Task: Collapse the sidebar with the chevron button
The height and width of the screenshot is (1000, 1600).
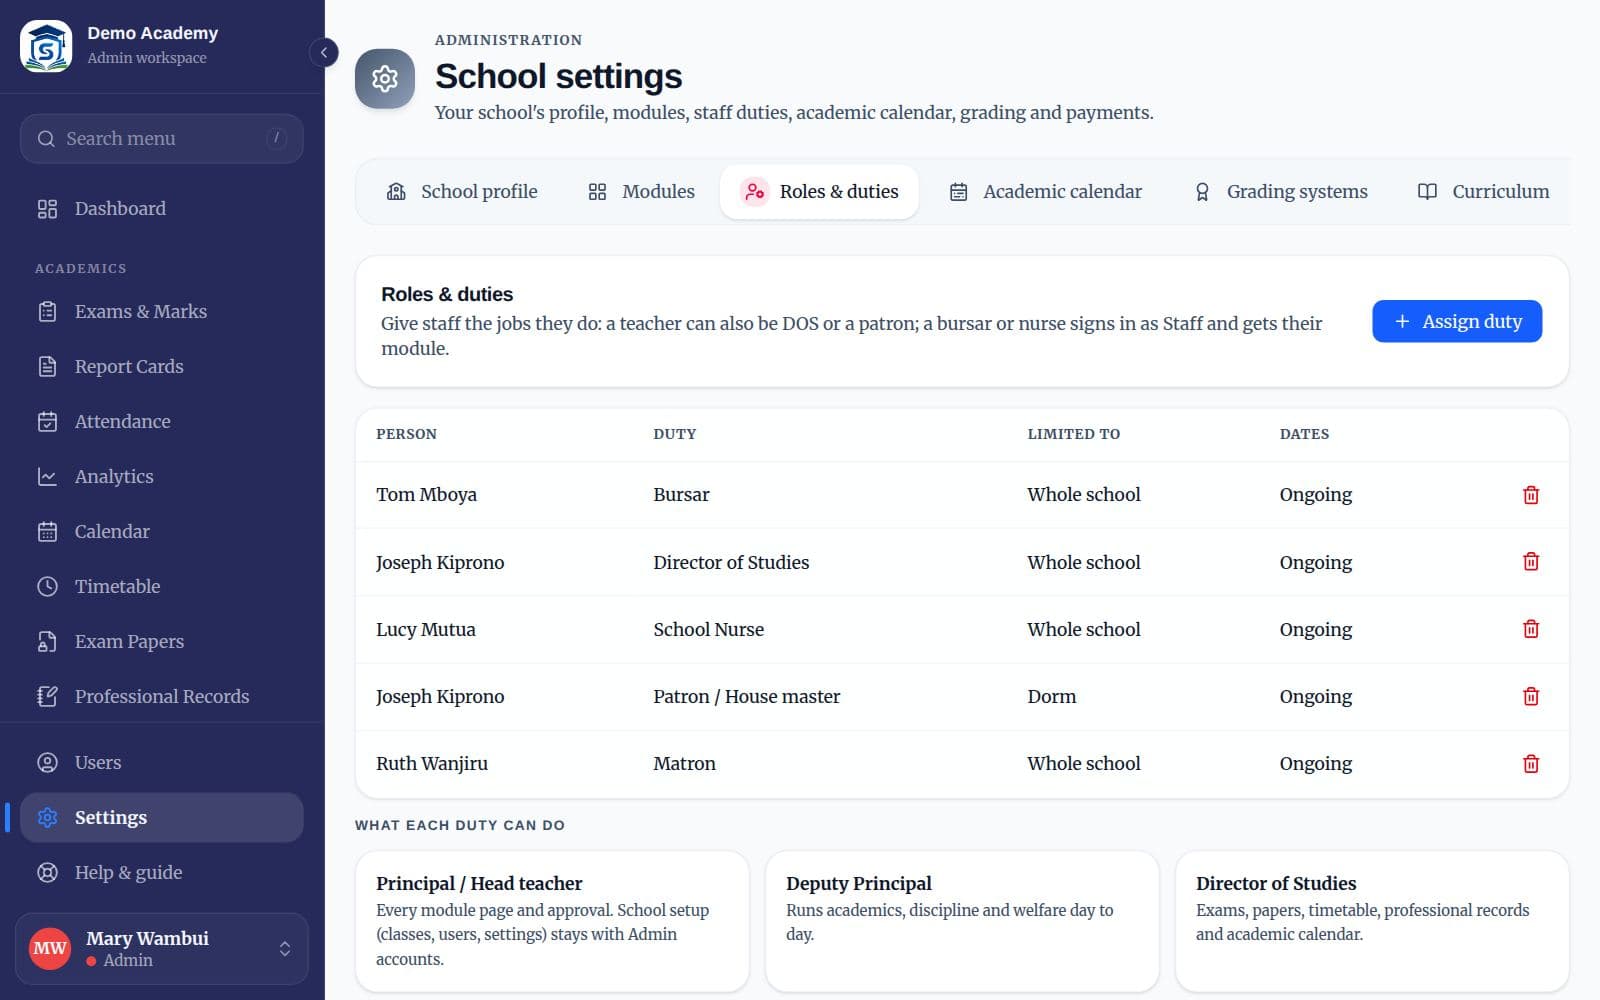Action: point(324,52)
